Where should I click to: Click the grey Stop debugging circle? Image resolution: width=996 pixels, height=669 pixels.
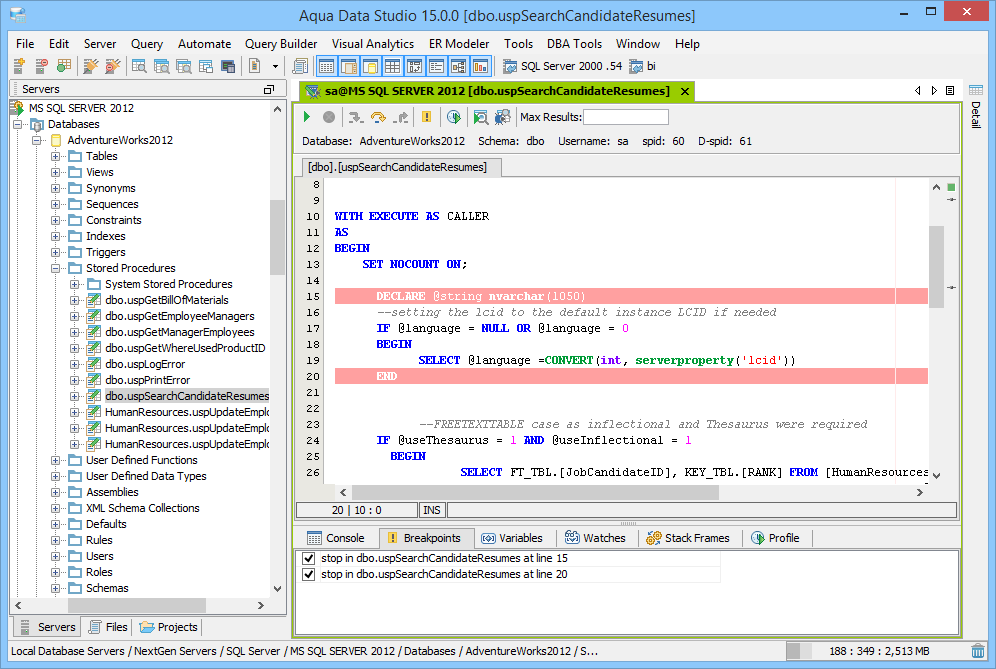coord(328,117)
